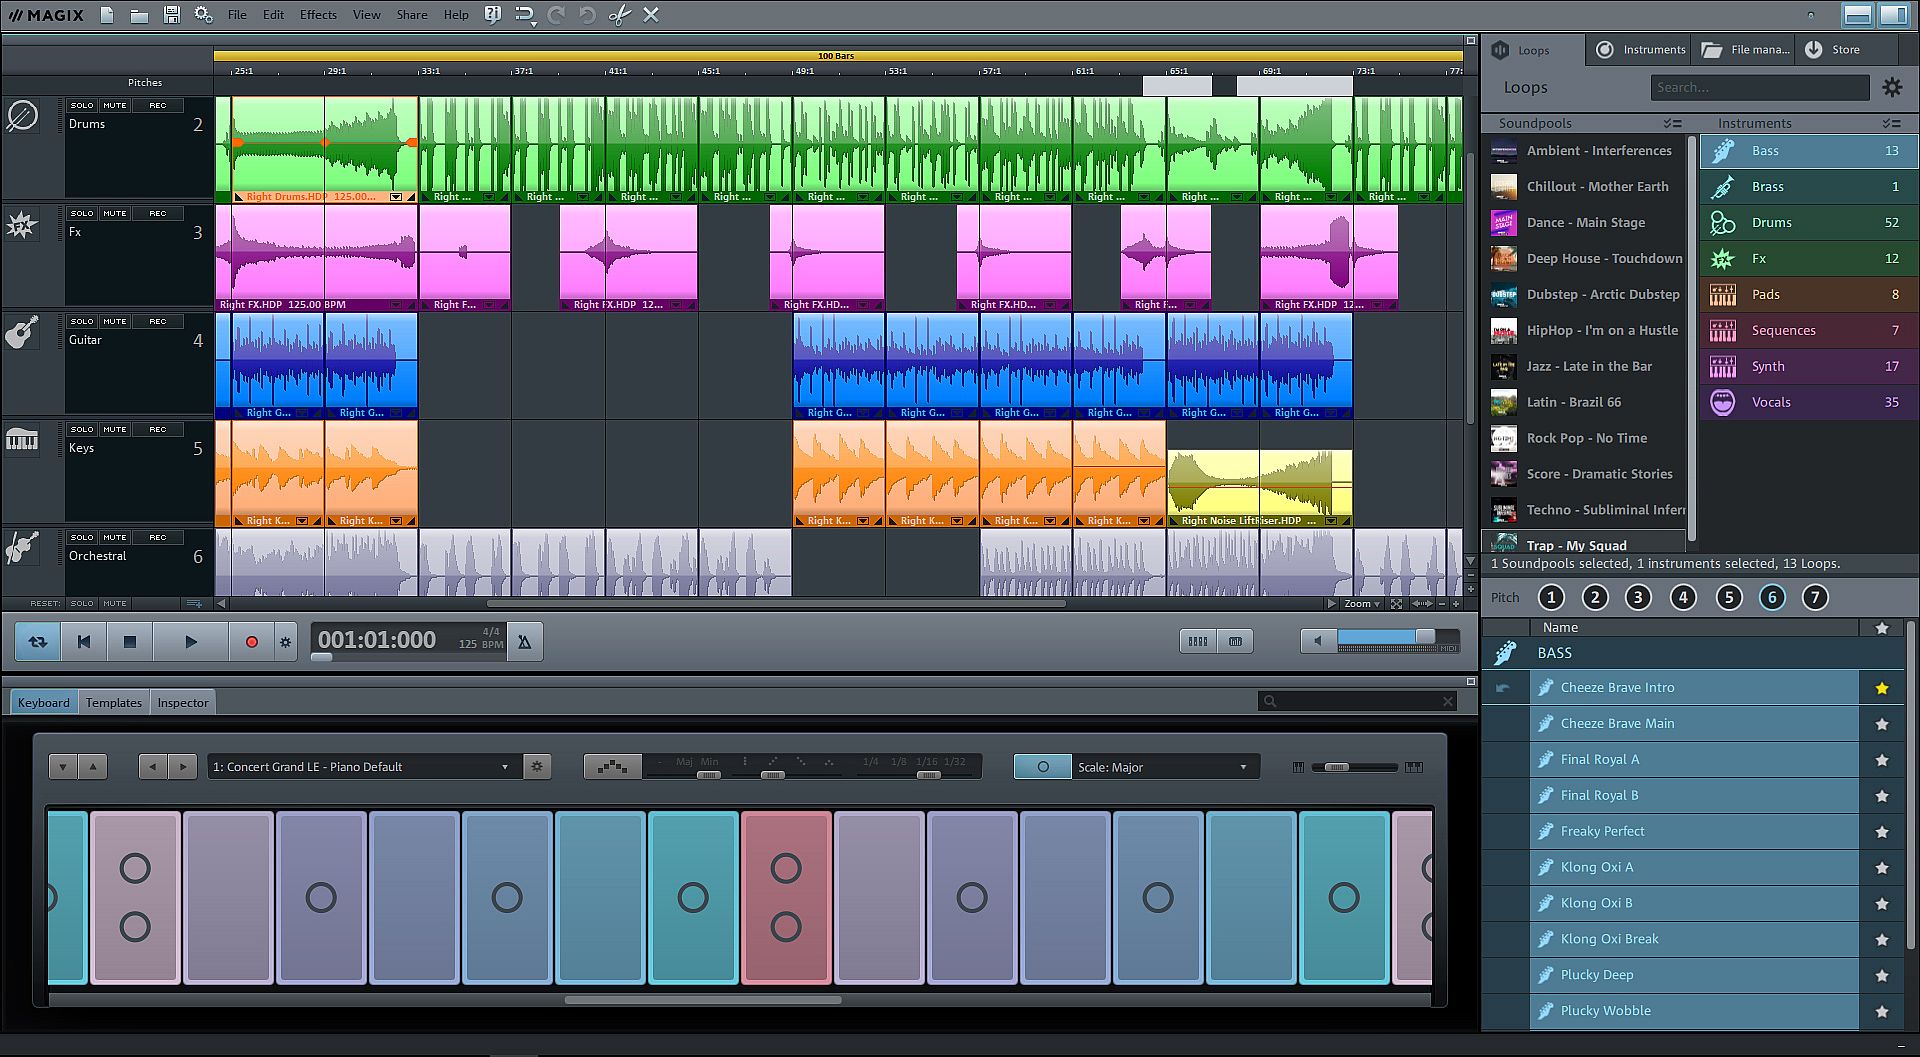This screenshot has width=1920, height=1057.
Task: Switch to the Inspector tab
Action: [x=182, y=703]
